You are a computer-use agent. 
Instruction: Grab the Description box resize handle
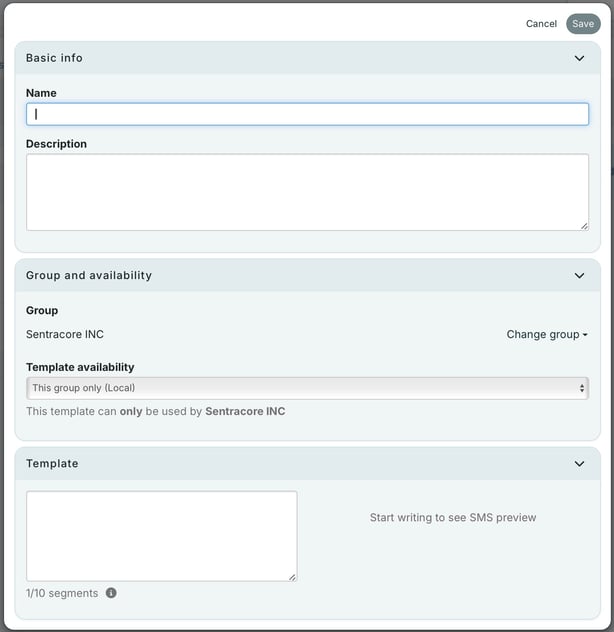(584, 226)
